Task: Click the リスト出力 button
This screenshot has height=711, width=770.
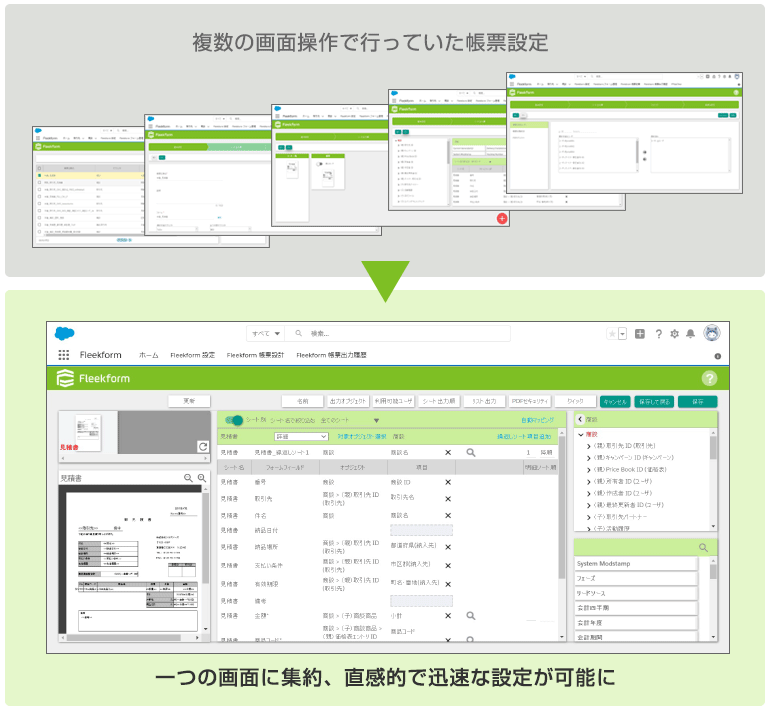Action: 484,401
